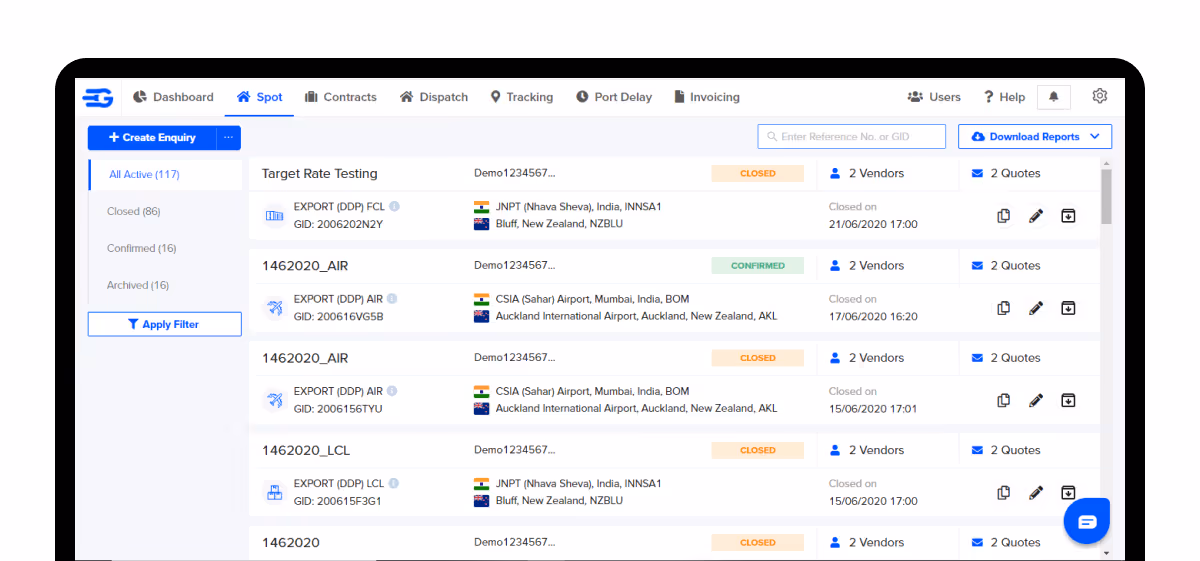Switch to the Spot tab
This screenshot has height=561, width=1200.
(x=260, y=97)
